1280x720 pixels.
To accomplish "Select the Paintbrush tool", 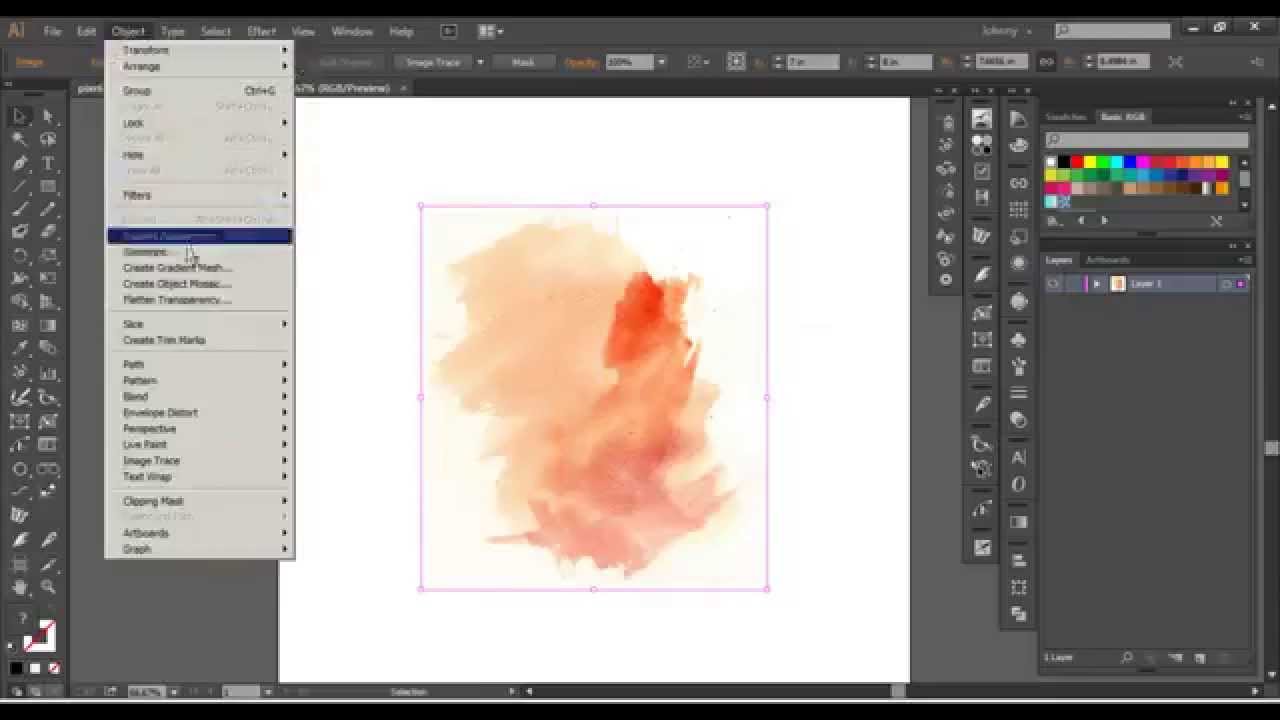I will (x=20, y=210).
